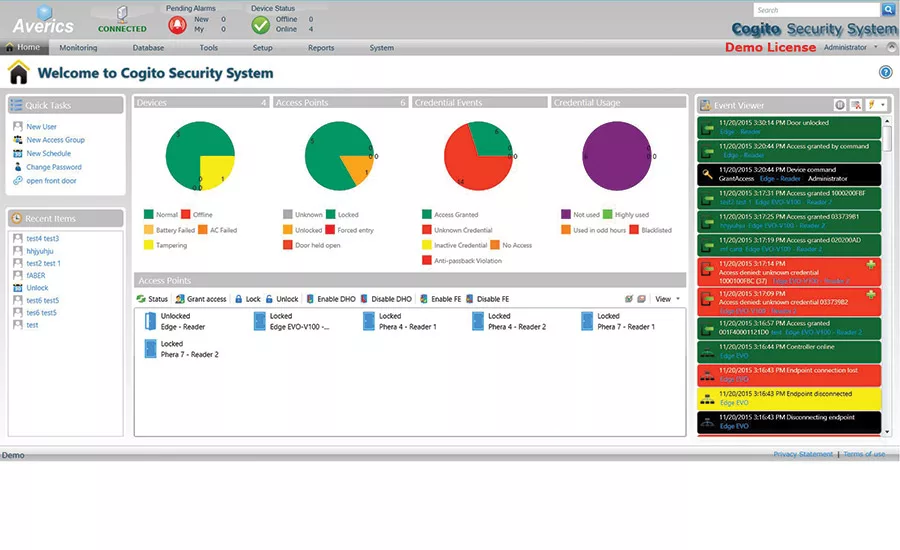Click the Status refresh toolbar button
Image resolution: width=900 pixels, height=550 pixels.
[x=152, y=299]
